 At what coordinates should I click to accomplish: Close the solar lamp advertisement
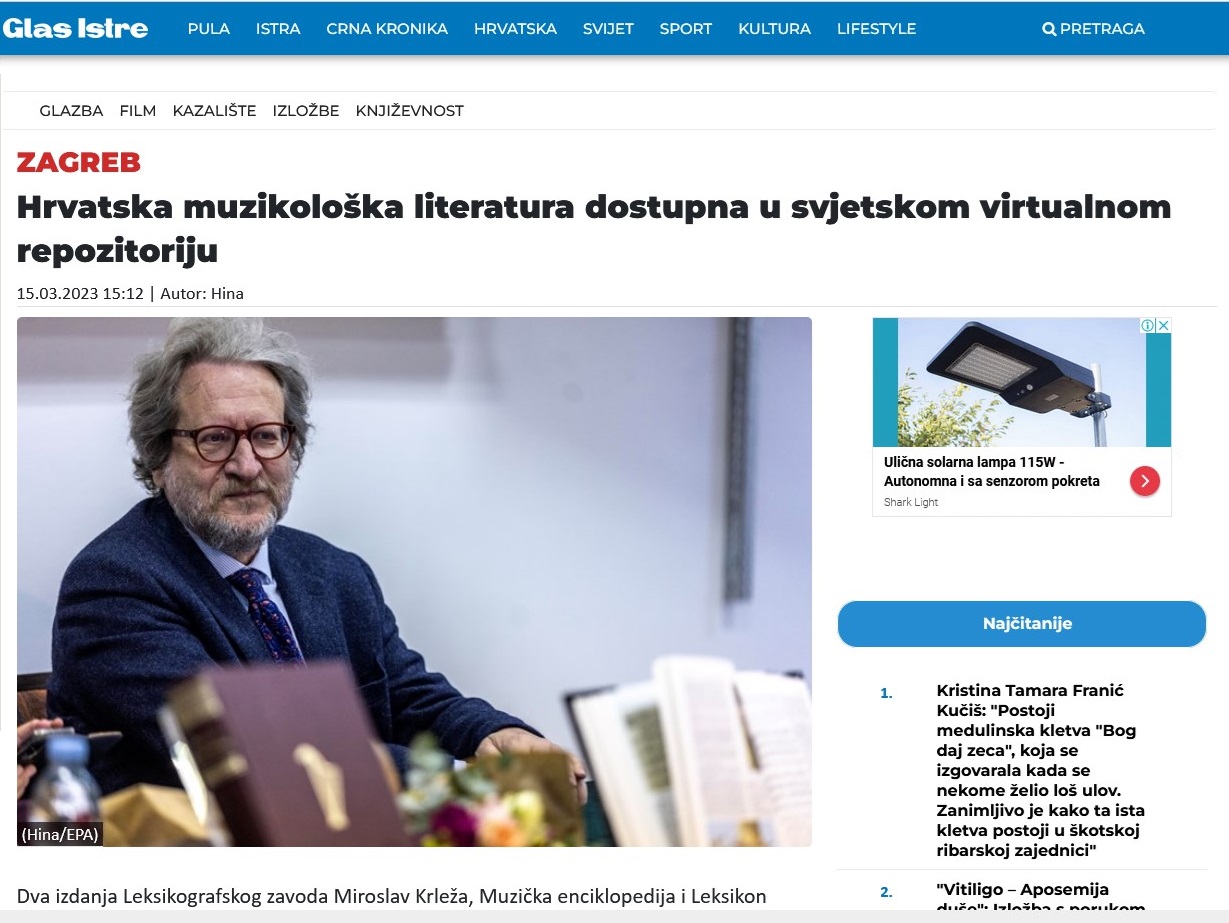(1163, 325)
